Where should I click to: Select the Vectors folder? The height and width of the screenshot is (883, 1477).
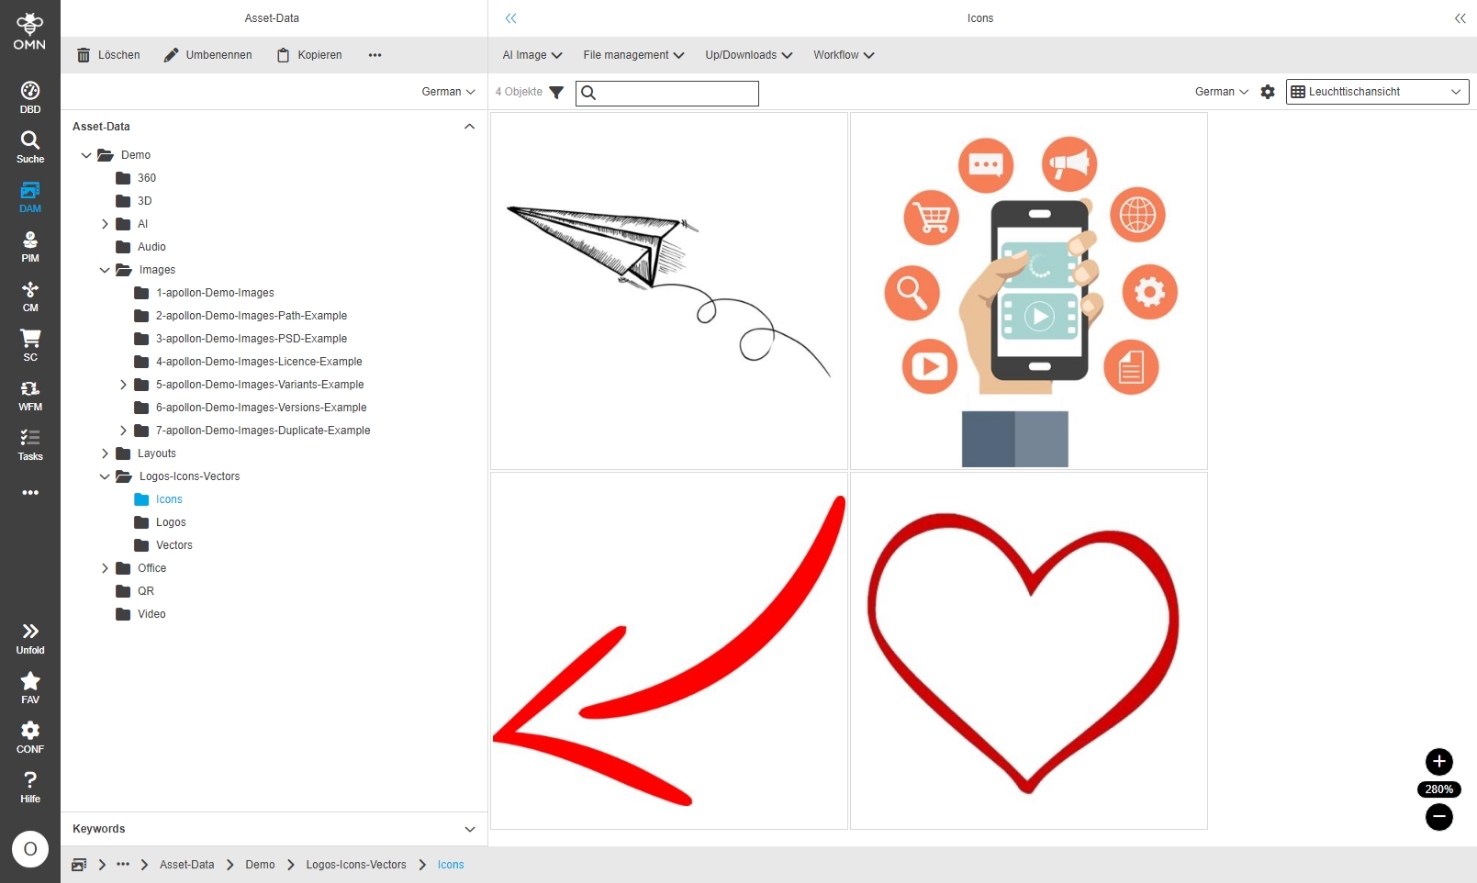tap(163, 546)
